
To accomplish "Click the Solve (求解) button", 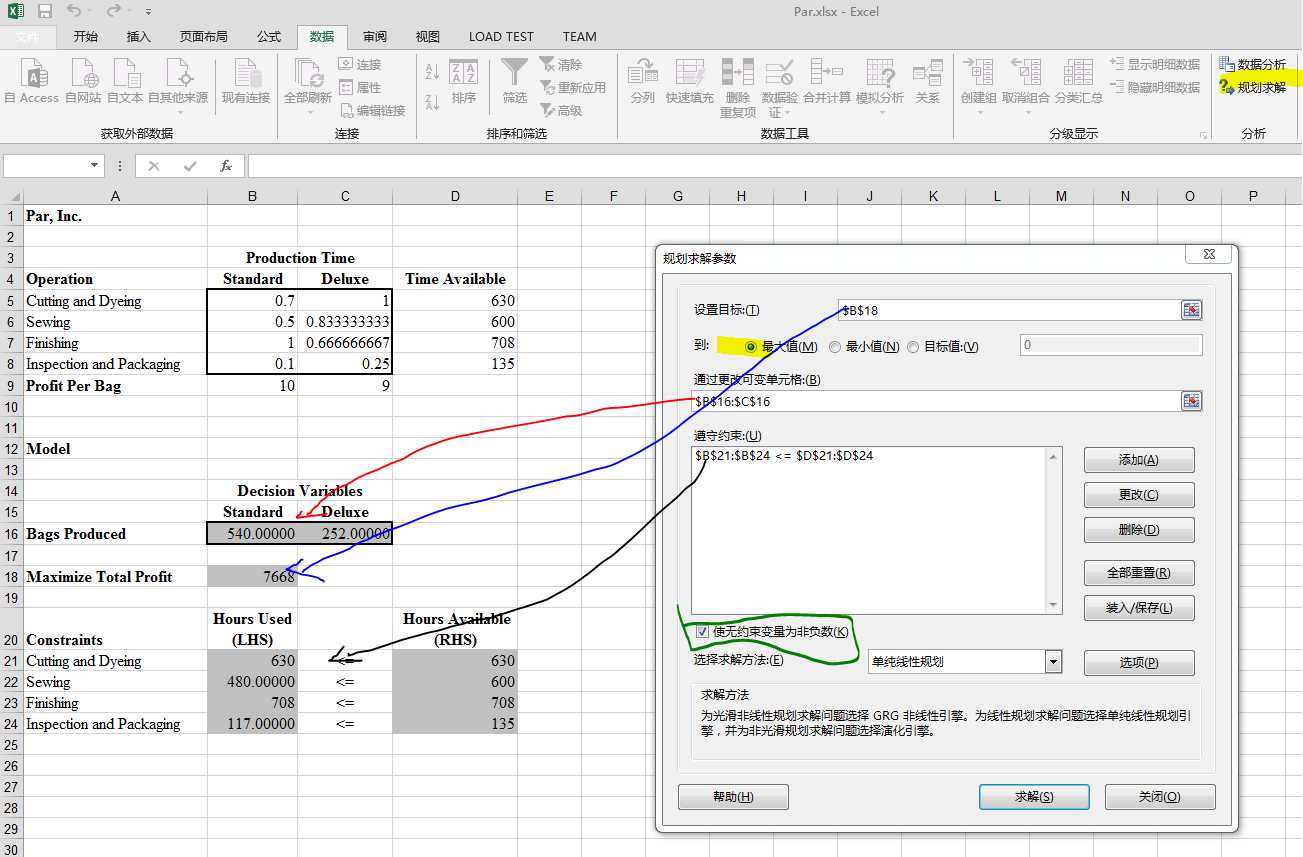I will 1034,797.
